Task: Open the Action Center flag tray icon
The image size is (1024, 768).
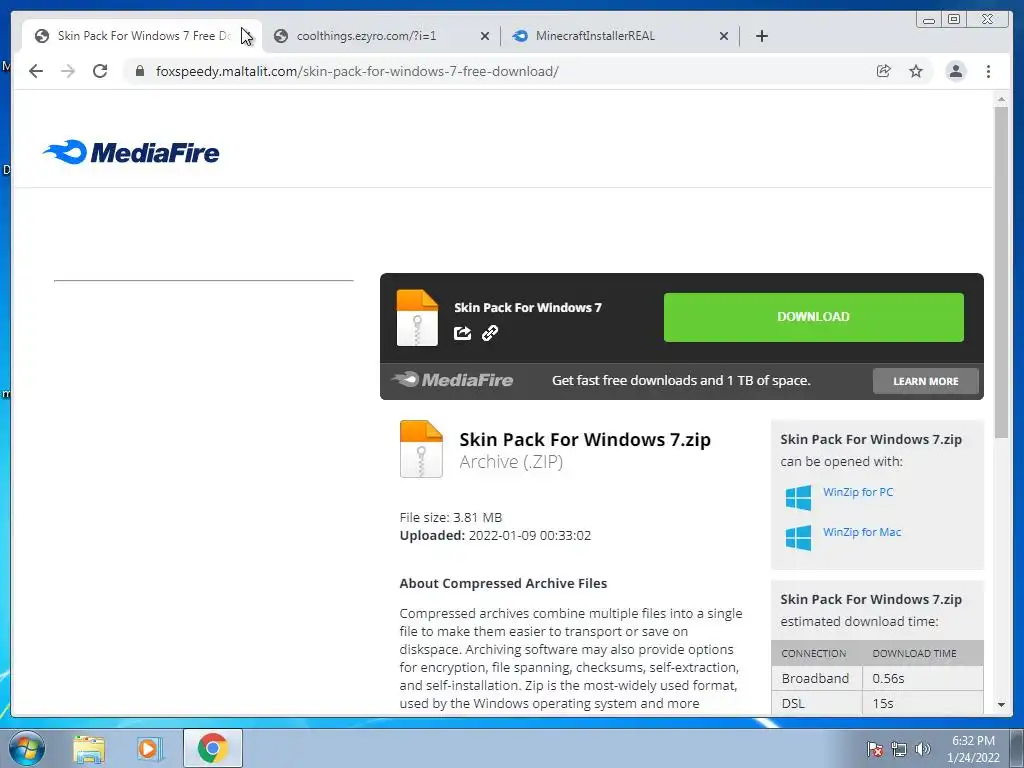Action: 874,749
